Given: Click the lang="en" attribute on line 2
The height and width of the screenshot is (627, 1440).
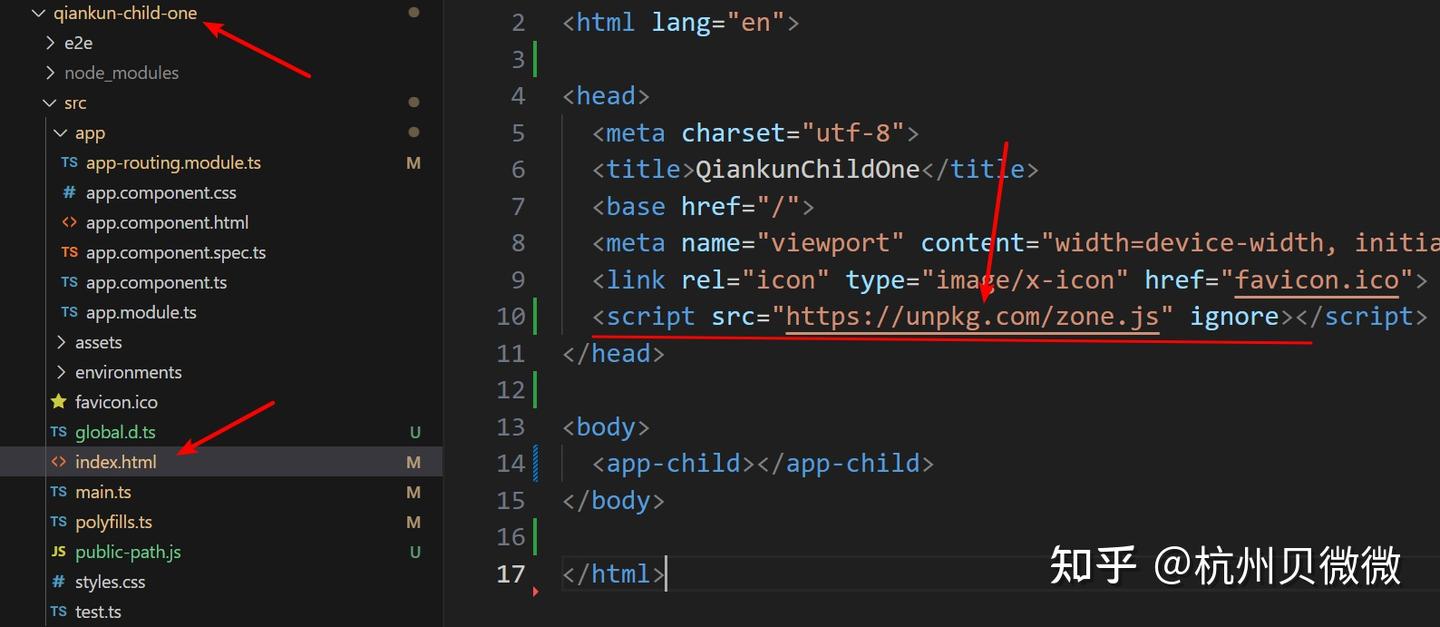Looking at the screenshot, I should [718, 23].
